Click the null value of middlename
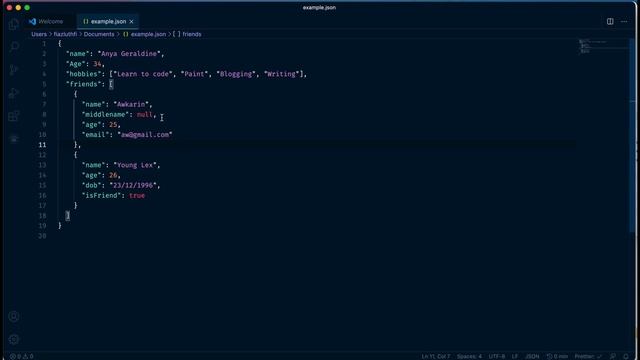 pos(144,115)
